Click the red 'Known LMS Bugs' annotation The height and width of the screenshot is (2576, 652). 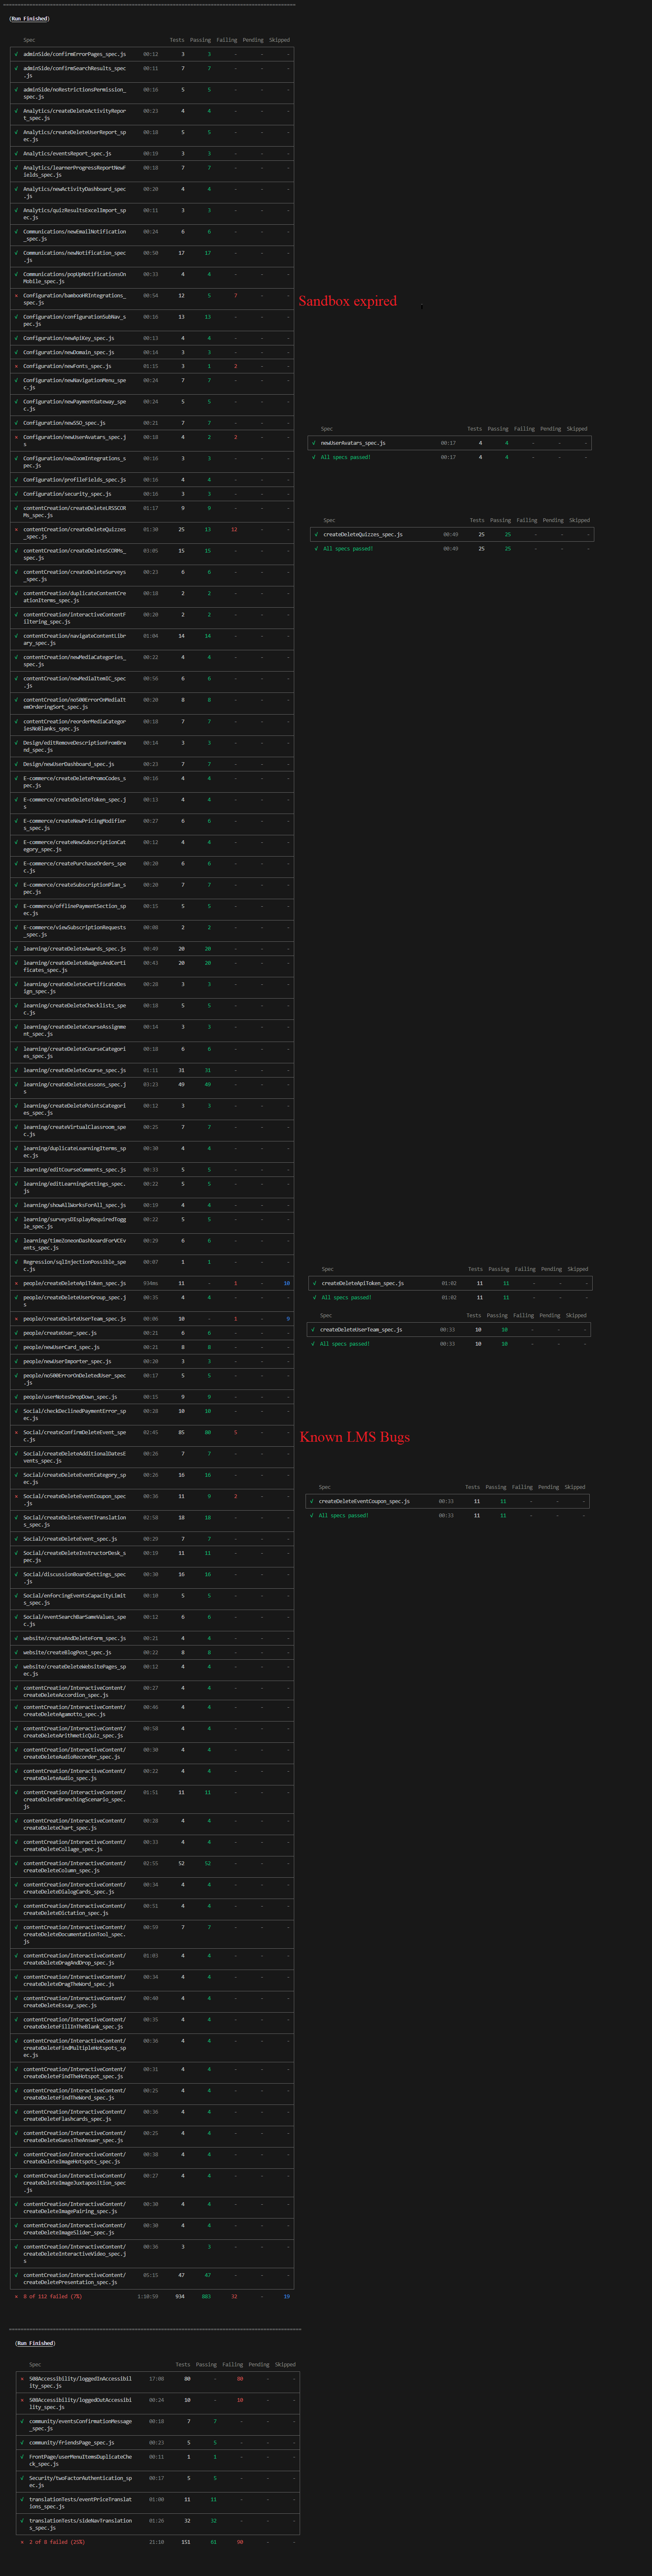click(355, 1437)
